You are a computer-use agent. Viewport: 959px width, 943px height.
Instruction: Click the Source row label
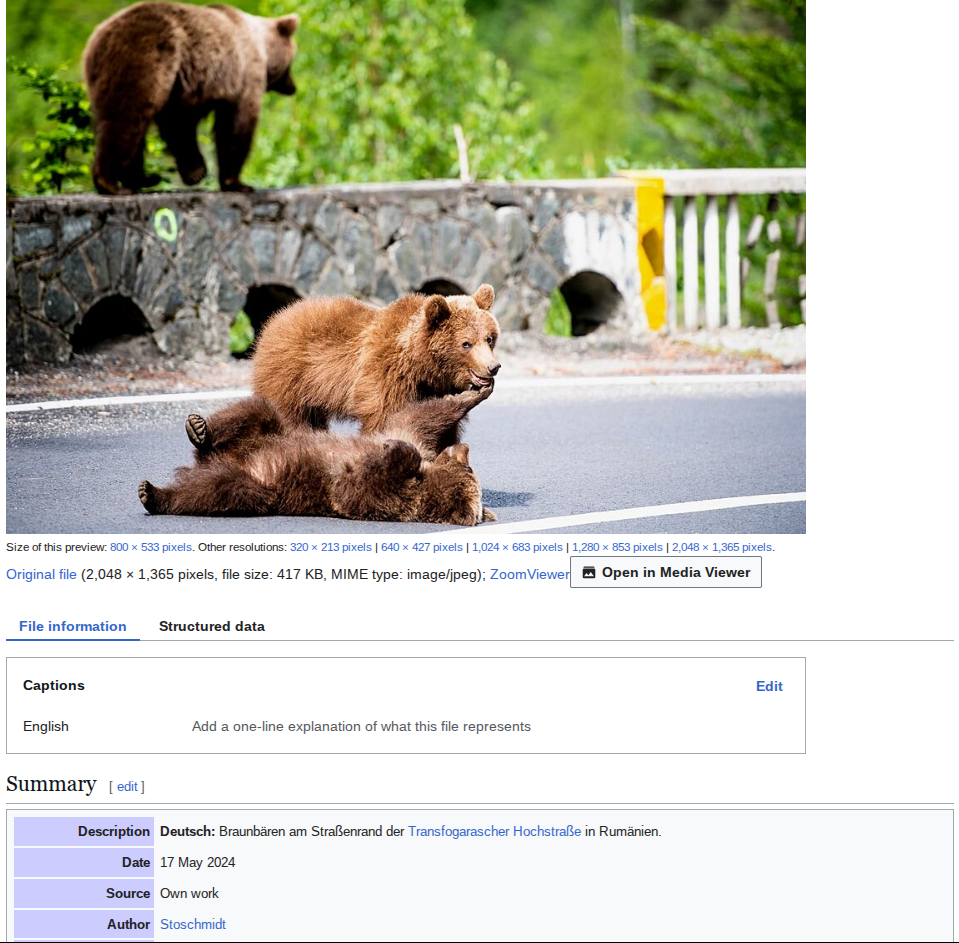(84, 893)
